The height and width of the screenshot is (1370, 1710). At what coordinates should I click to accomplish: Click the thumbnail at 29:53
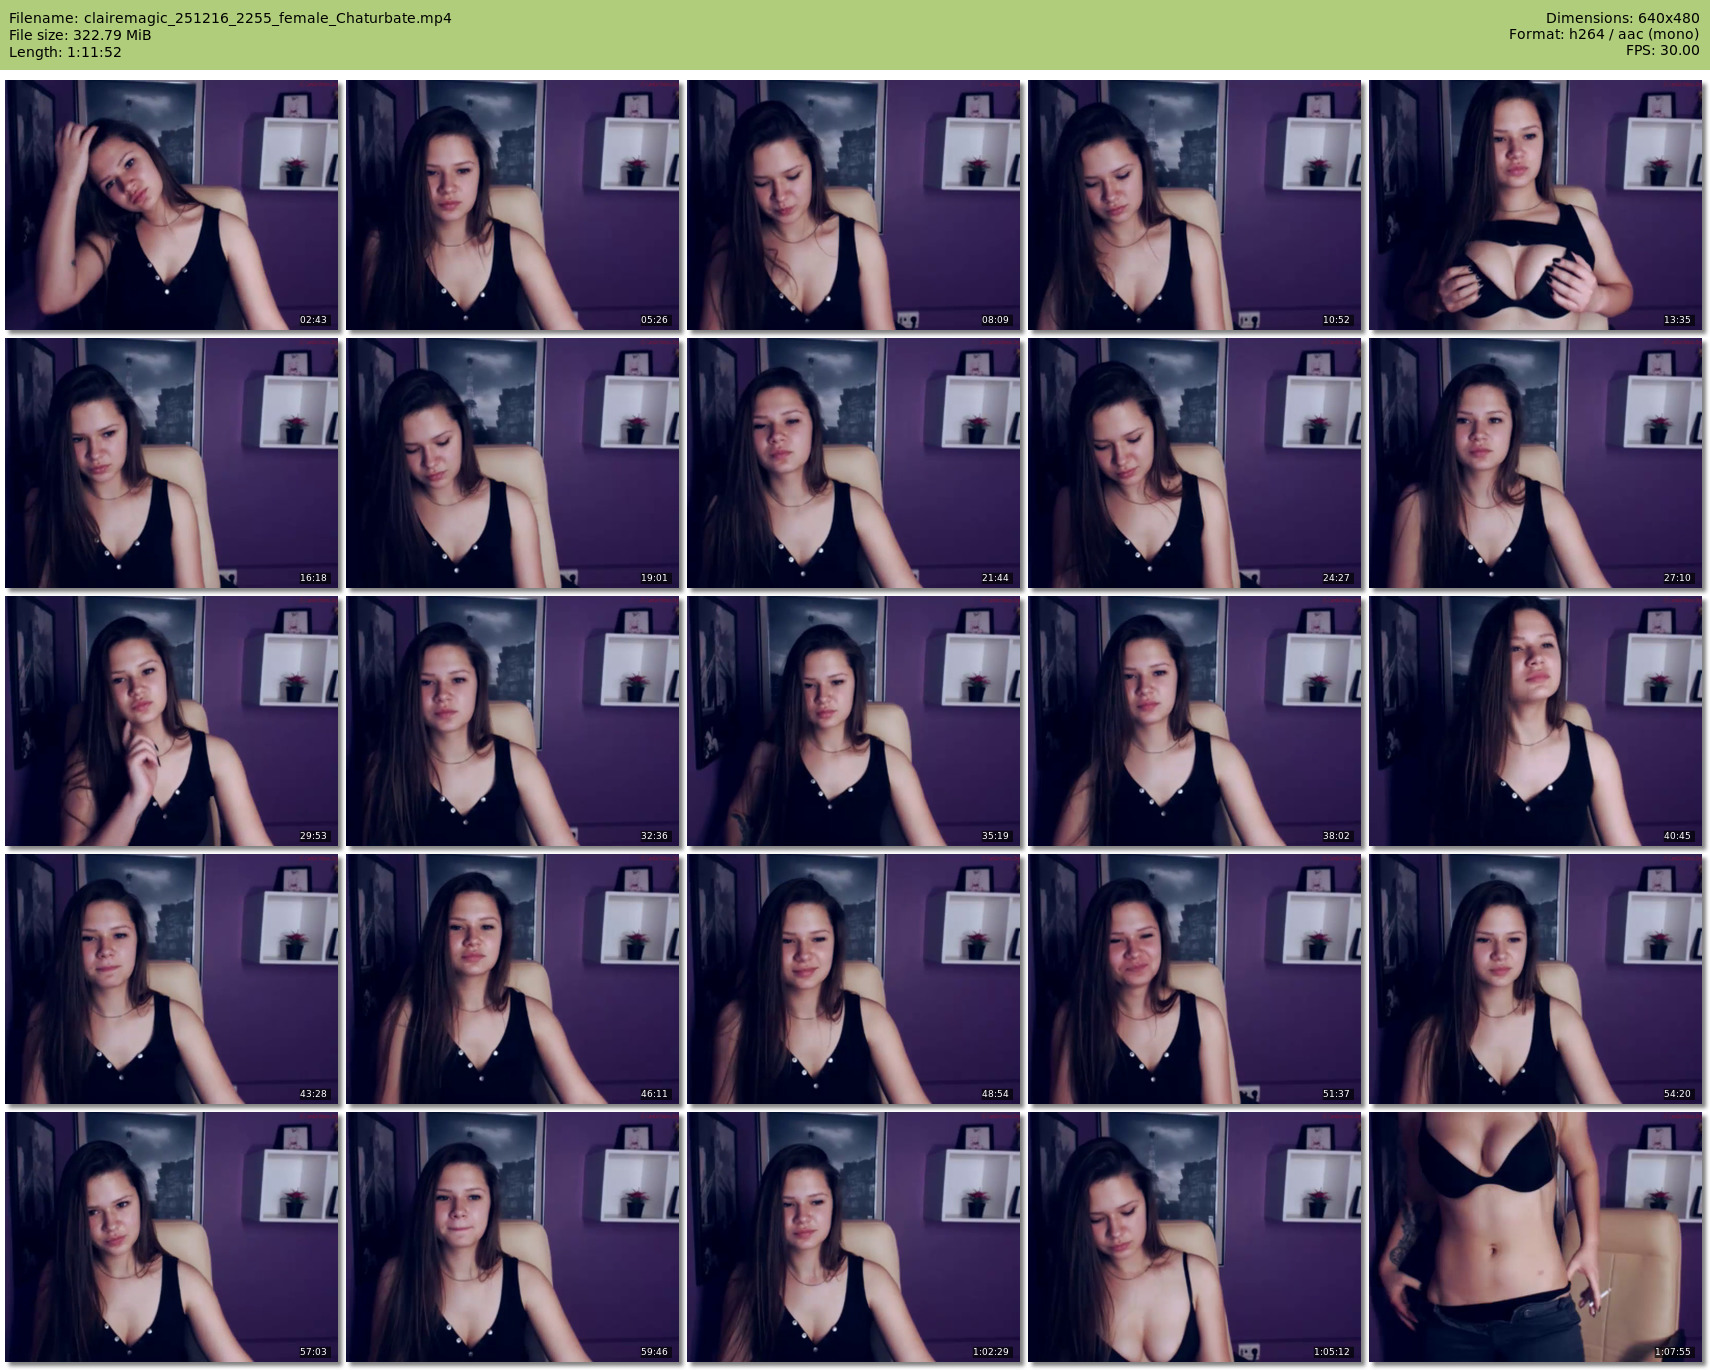[x=172, y=721]
